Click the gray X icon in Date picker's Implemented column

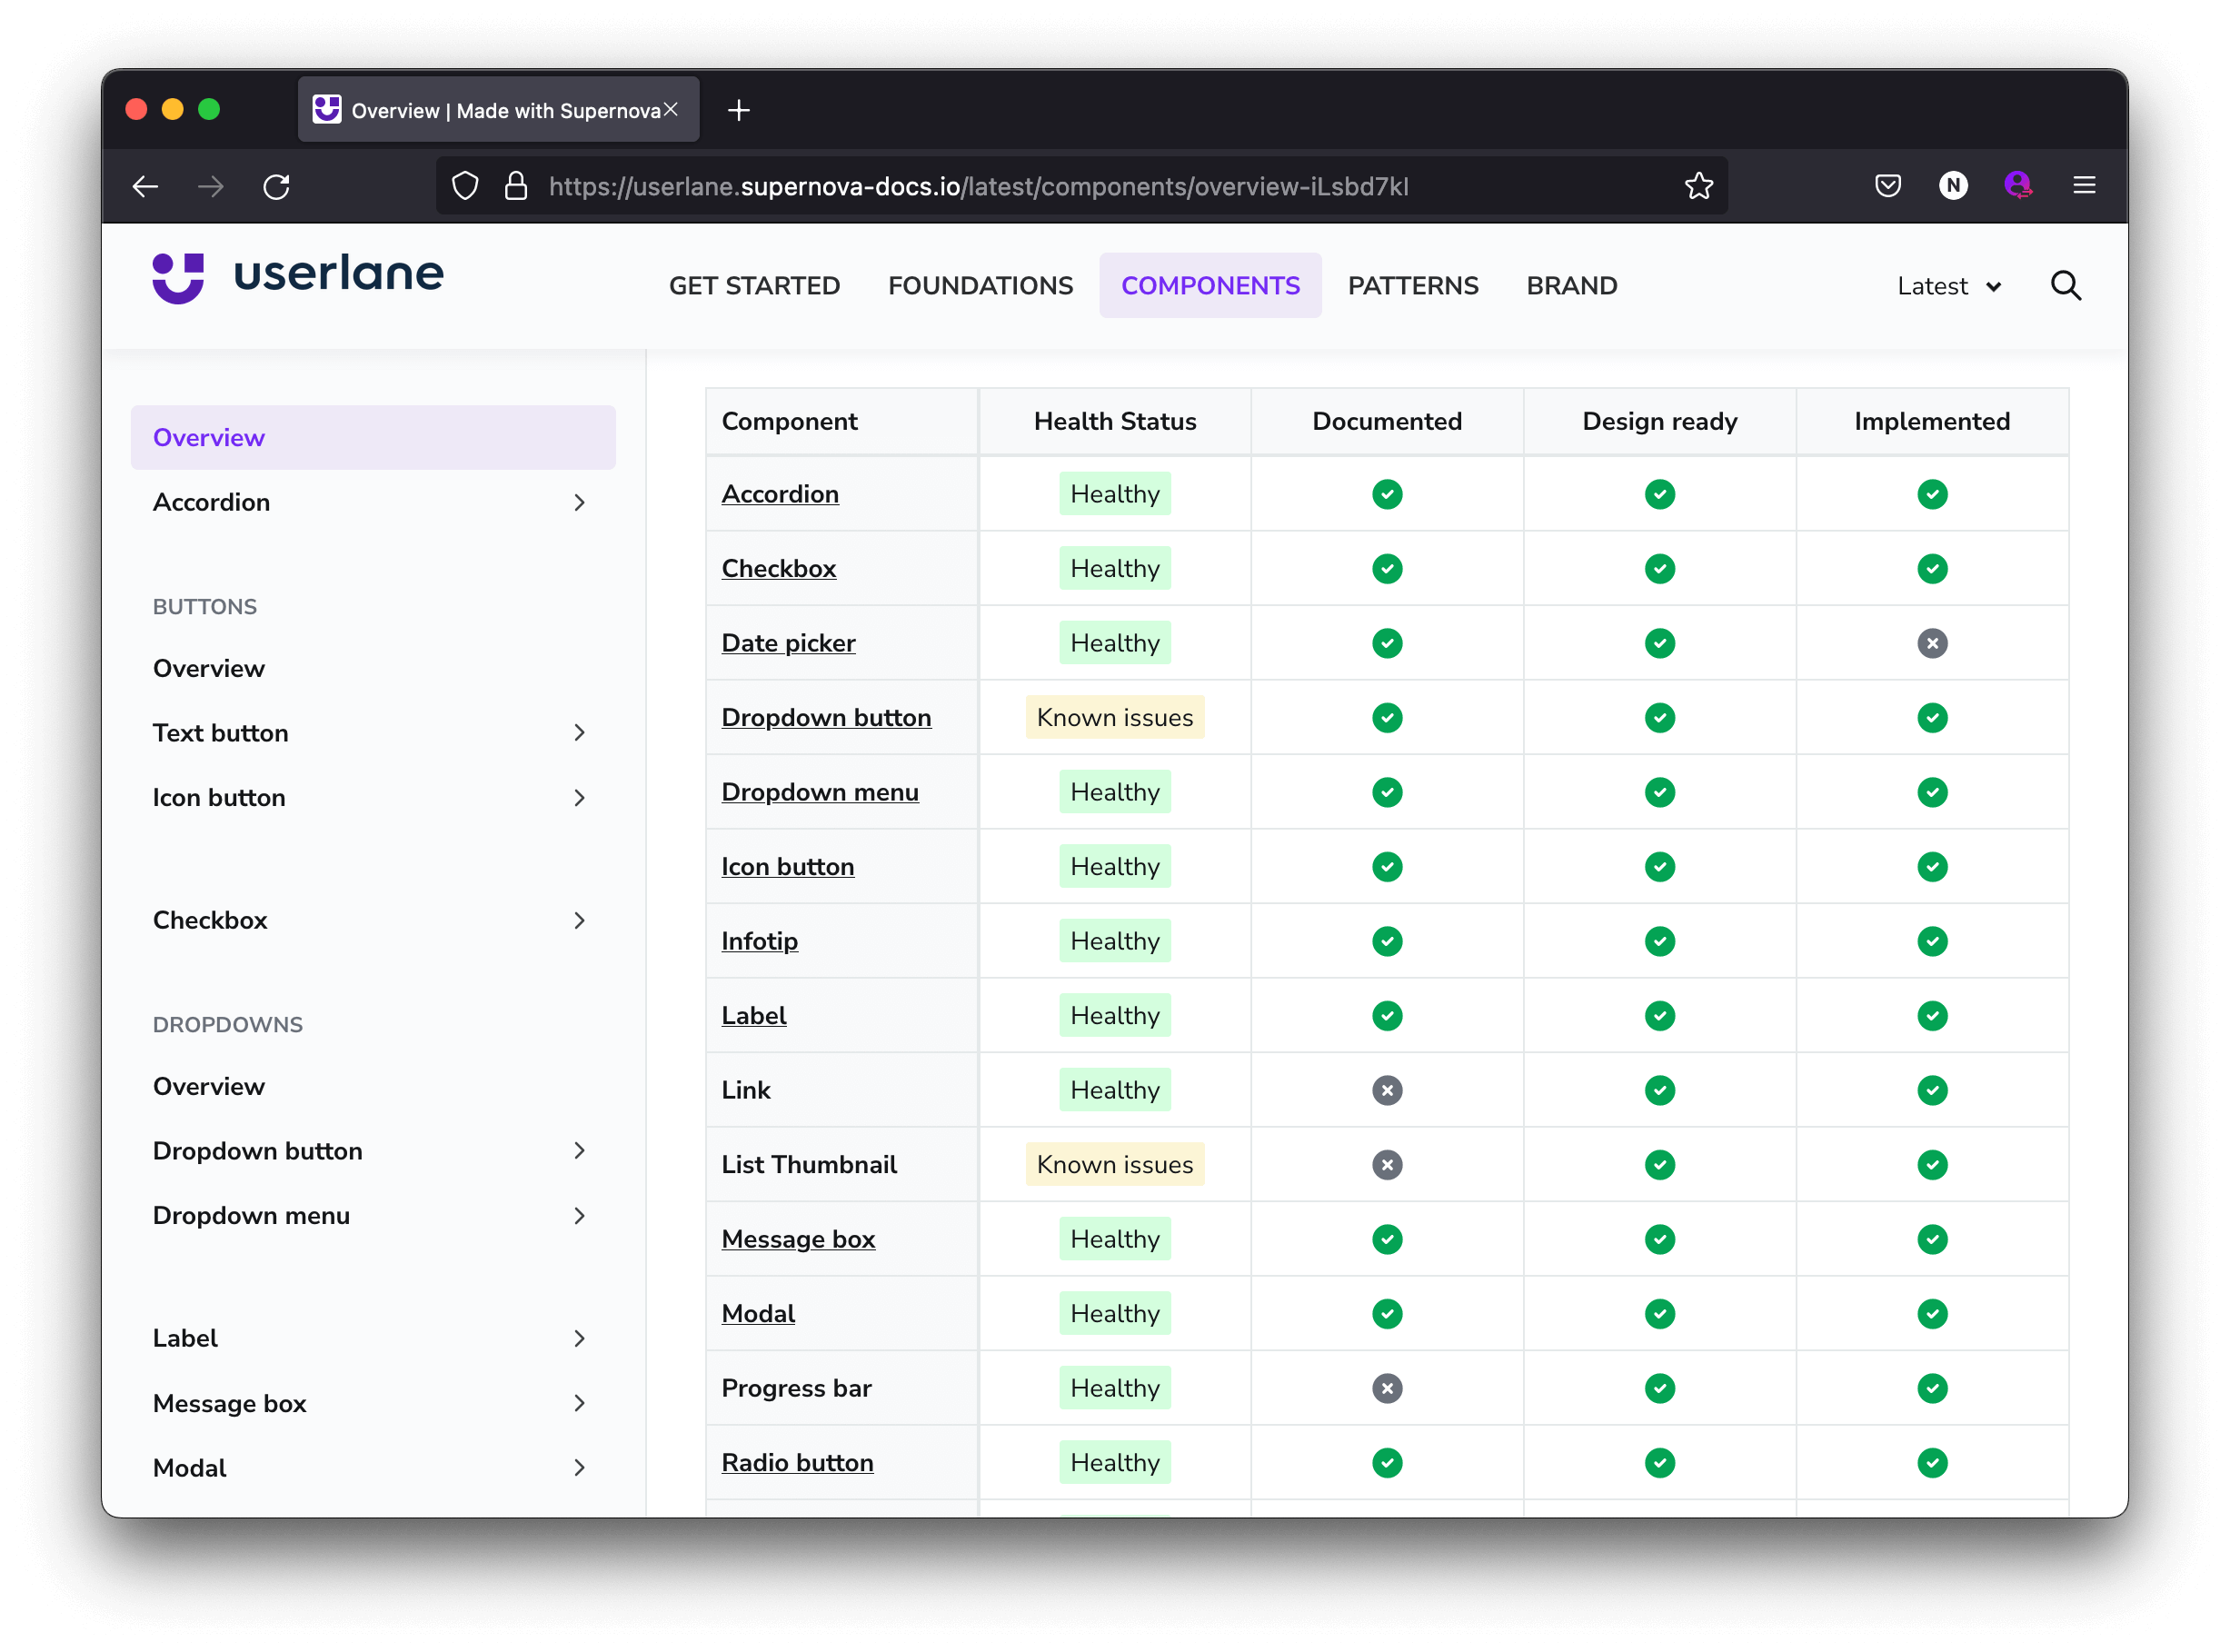[1932, 643]
